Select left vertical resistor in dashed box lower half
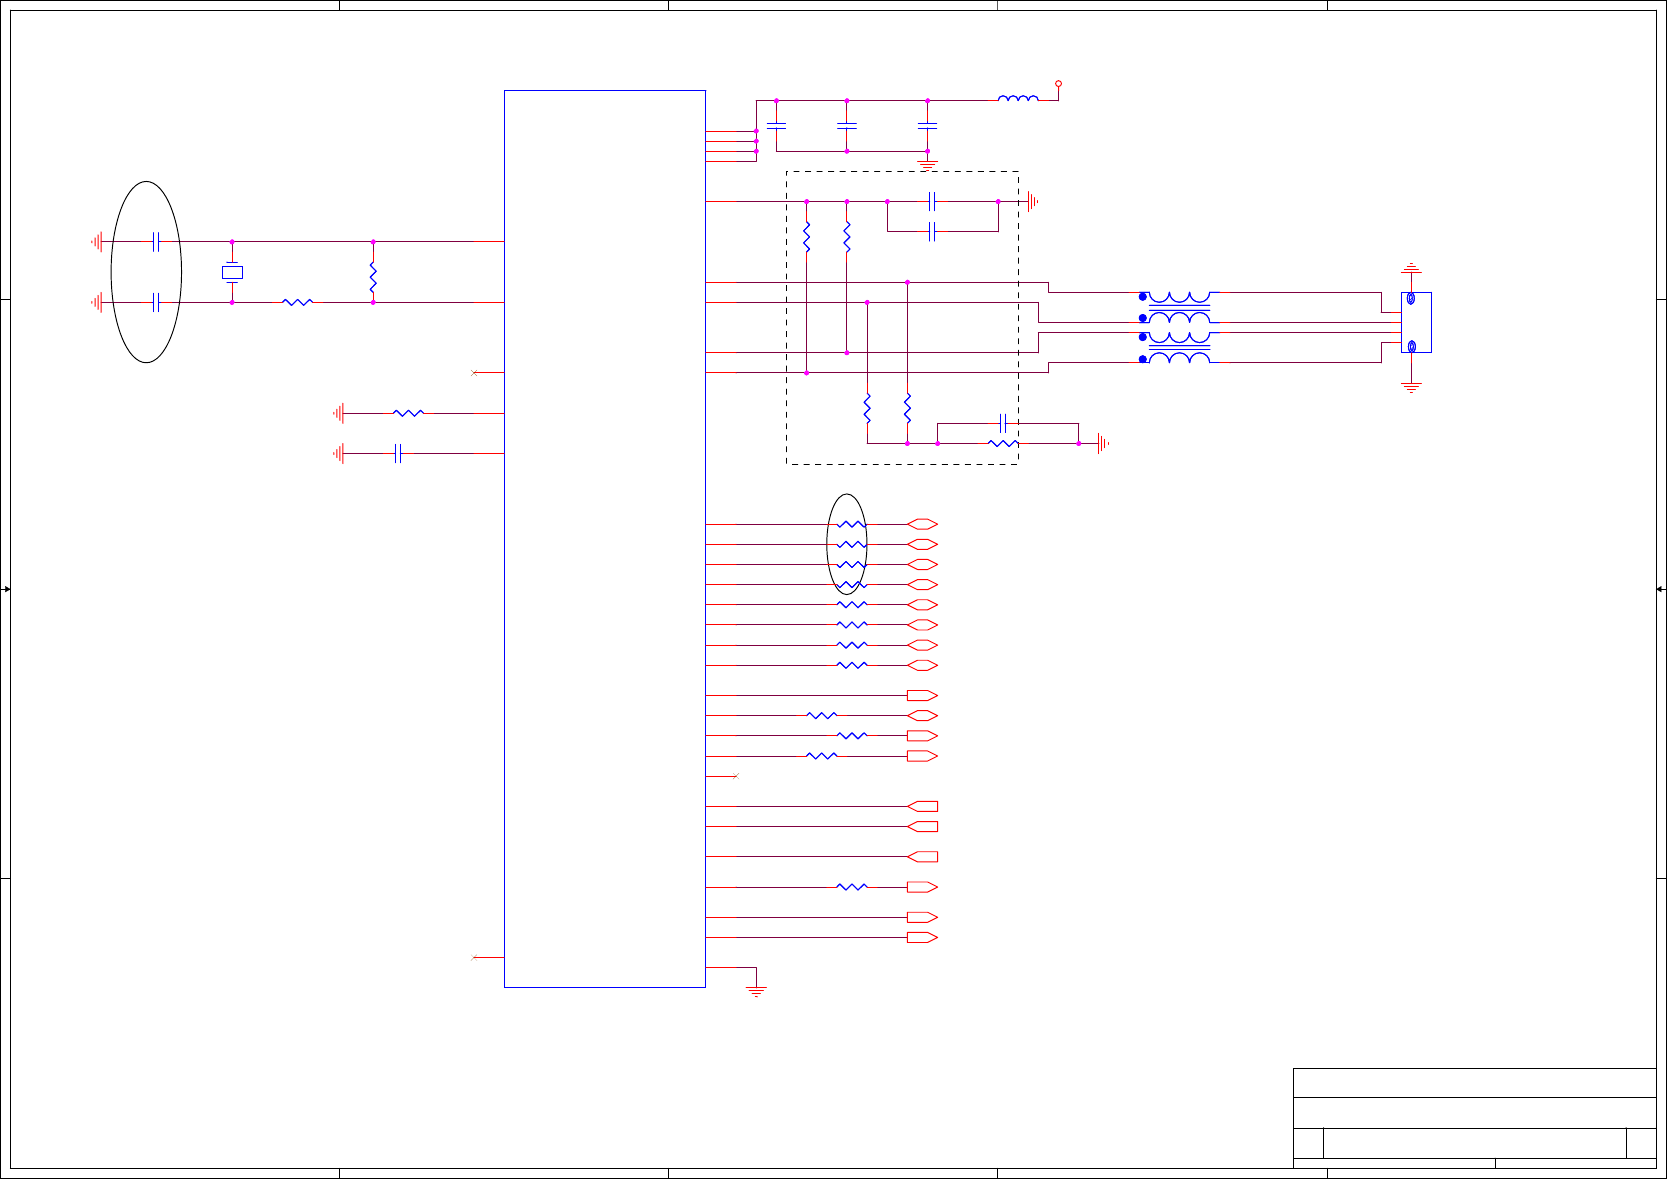The image size is (1667, 1179). pyautogui.click(x=867, y=408)
